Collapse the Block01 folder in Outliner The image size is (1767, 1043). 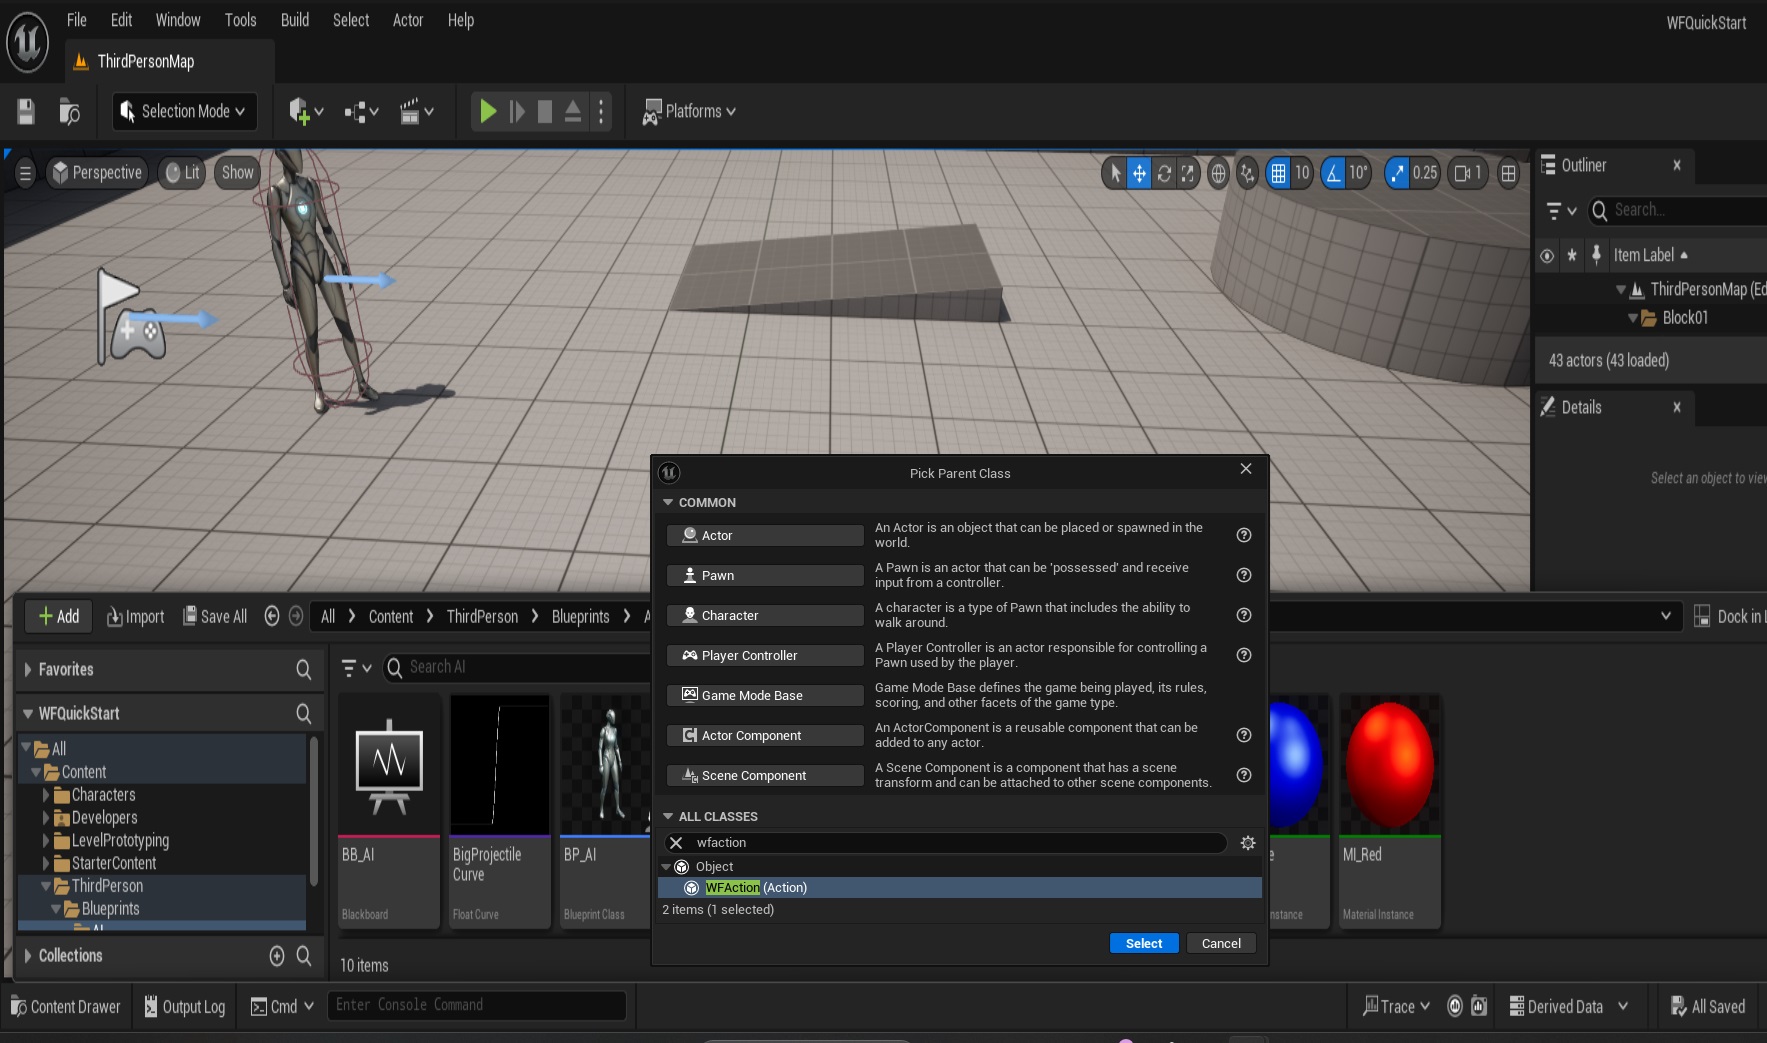pyautogui.click(x=1633, y=318)
